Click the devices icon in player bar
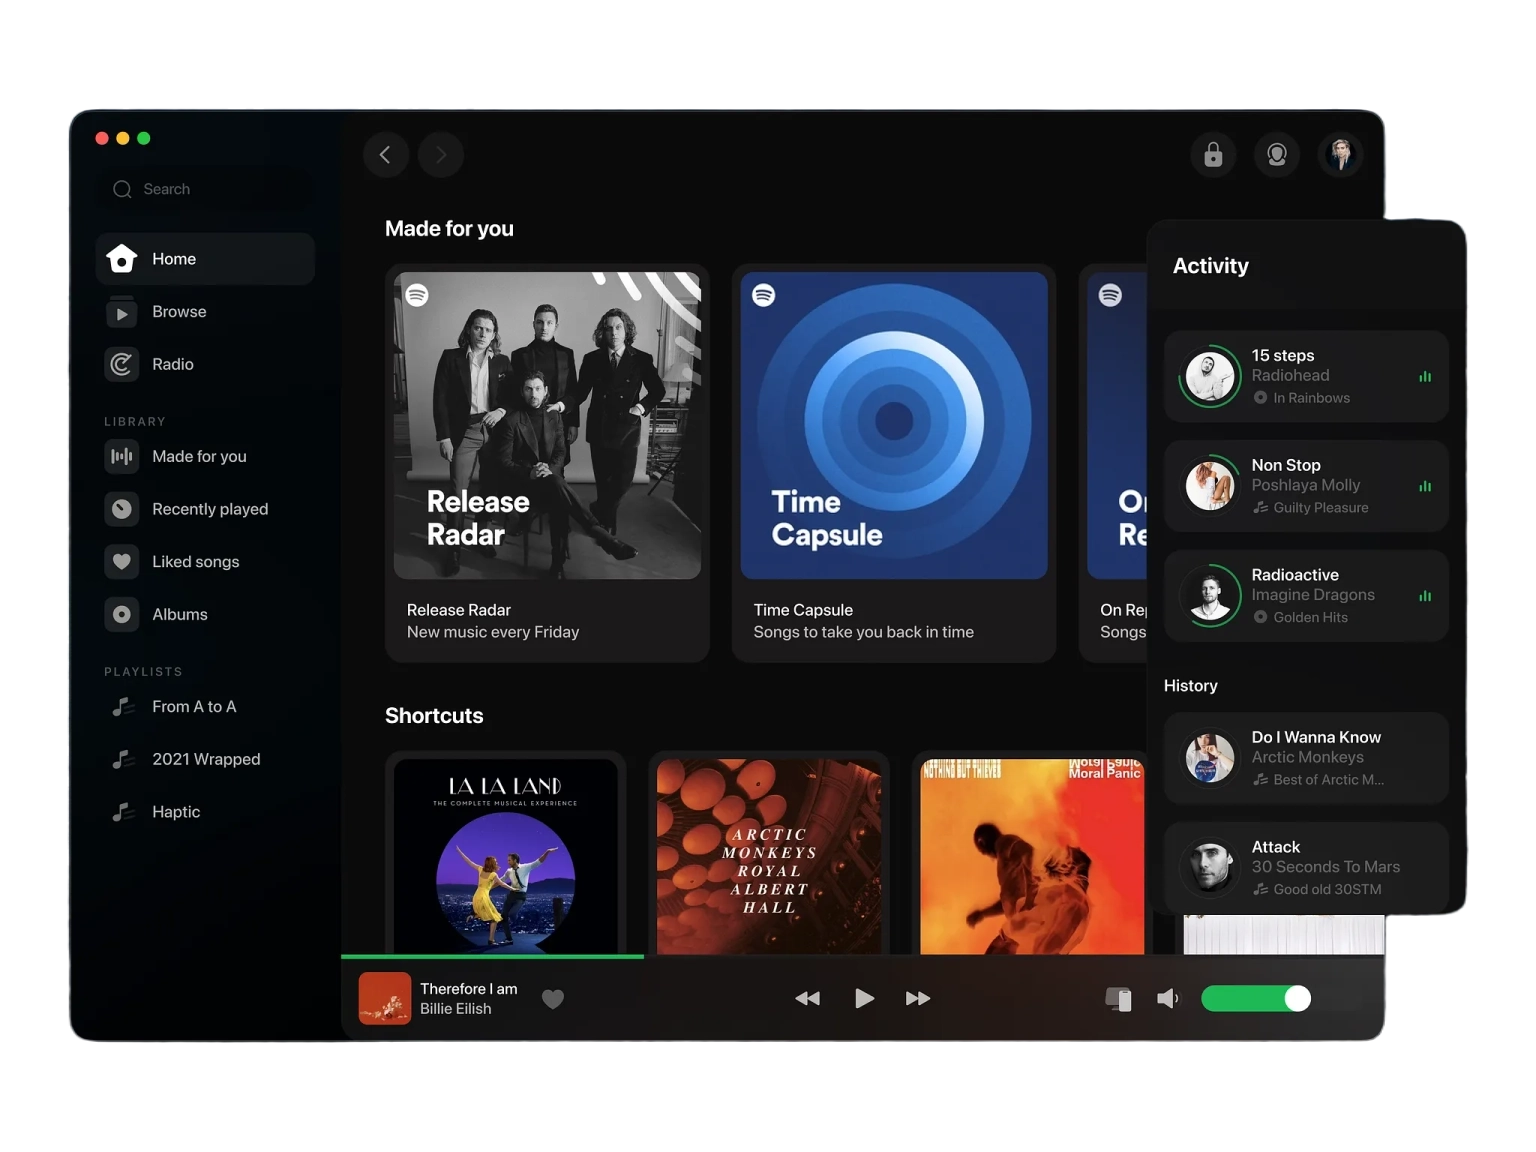Screen dimensions: 1536x1152 tap(1119, 999)
